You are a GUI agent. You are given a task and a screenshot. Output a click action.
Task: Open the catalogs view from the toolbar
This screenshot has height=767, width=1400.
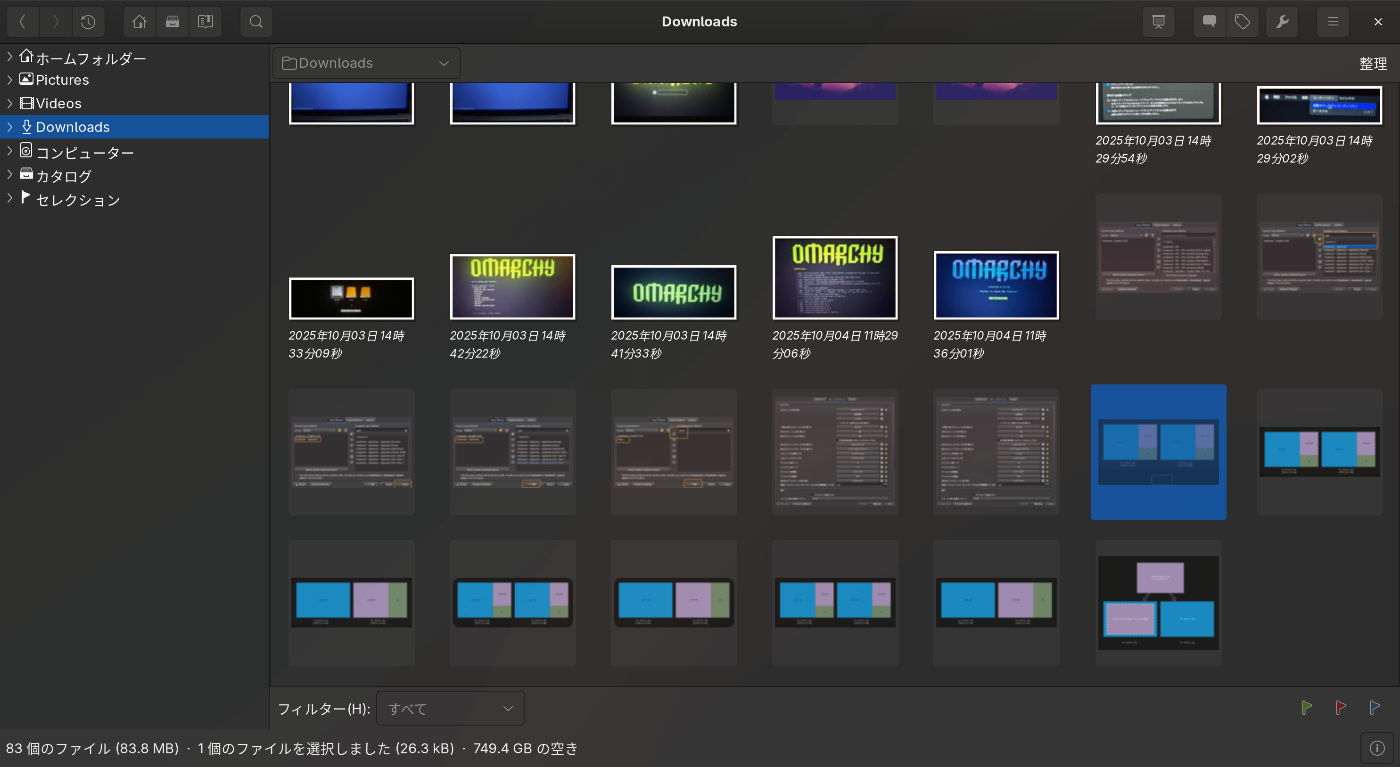coord(173,21)
